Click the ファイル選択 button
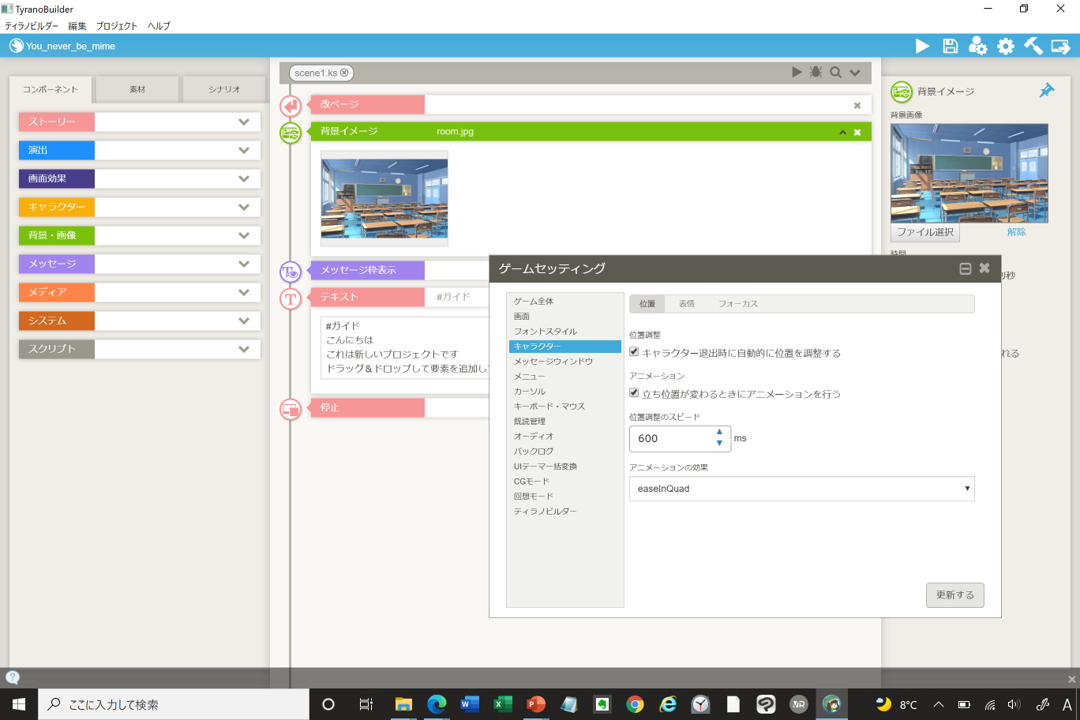Viewport: 1080px width, 720px height. (x=925, y=232)
